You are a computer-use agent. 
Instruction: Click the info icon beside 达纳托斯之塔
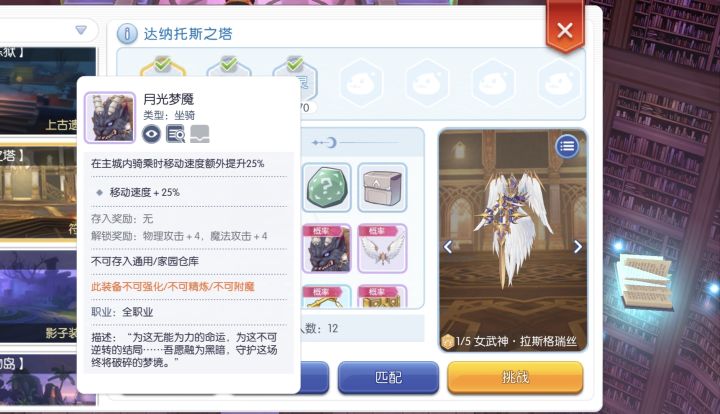[x=127, y=34]
